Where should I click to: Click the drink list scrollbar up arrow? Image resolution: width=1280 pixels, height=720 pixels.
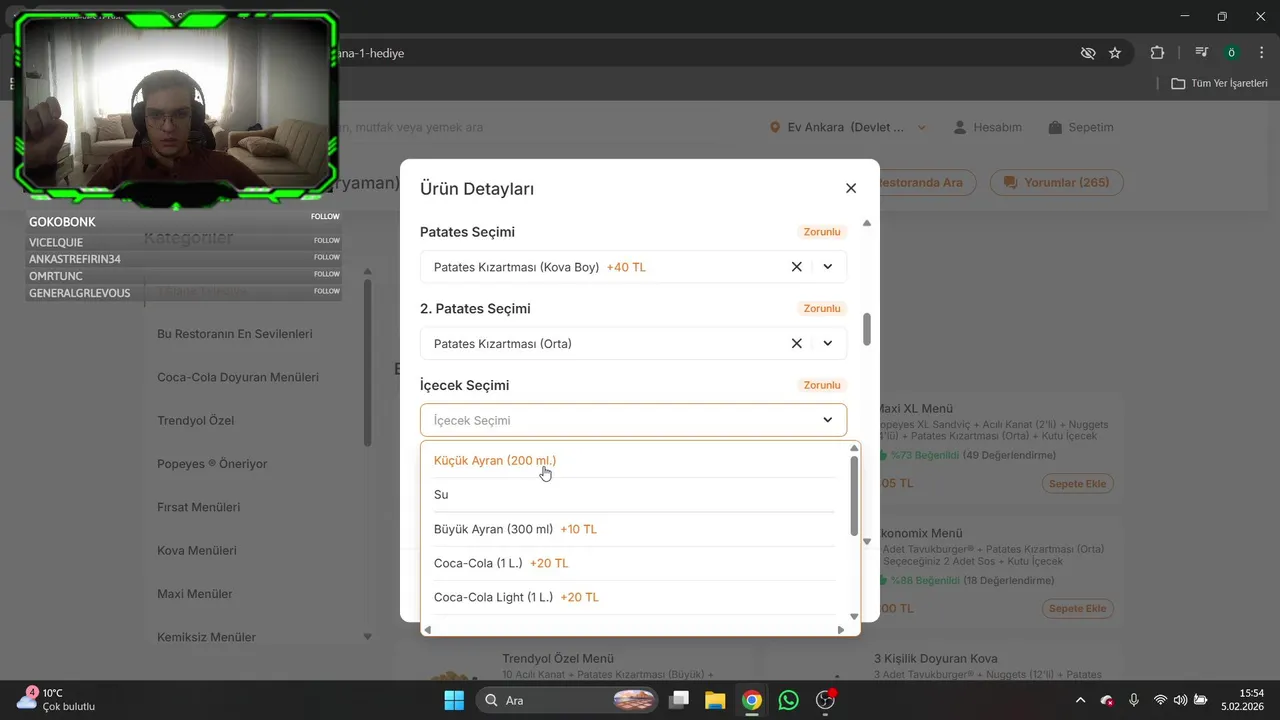click(x=854, y=448)
